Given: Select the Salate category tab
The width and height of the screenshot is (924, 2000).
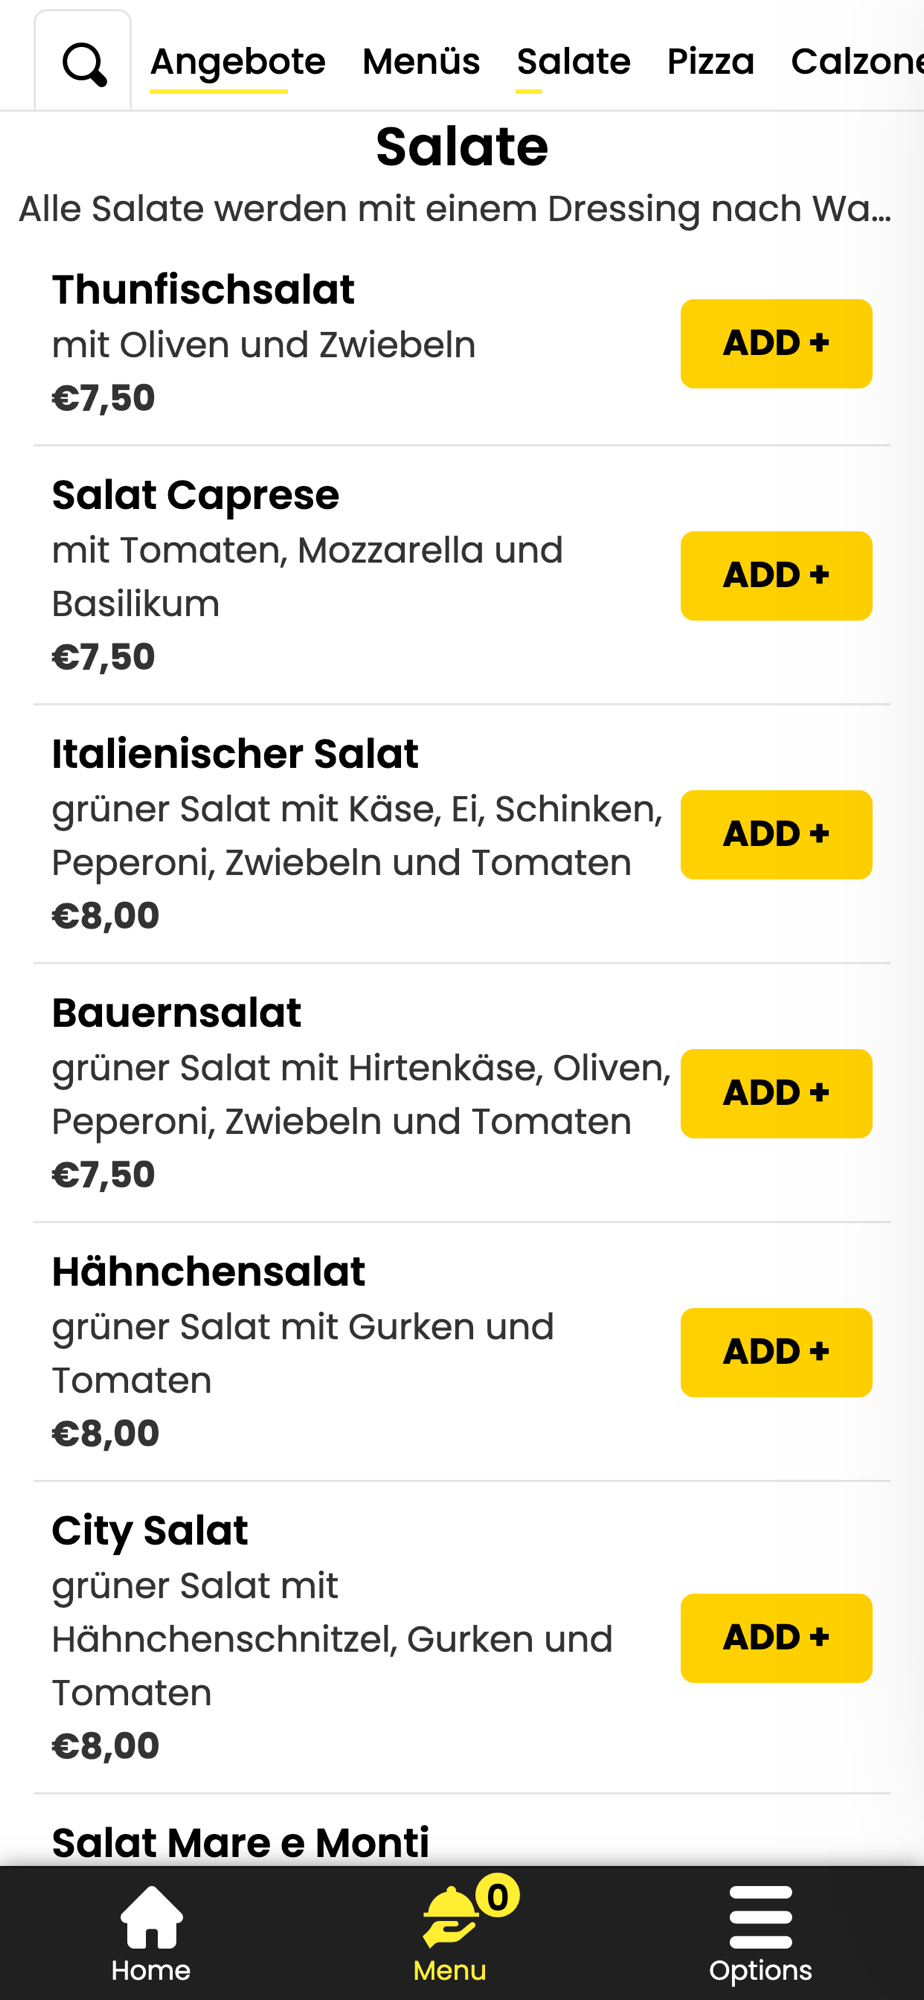Looking at the screenshot, I should pyautogui.click(x=573, y=62).
